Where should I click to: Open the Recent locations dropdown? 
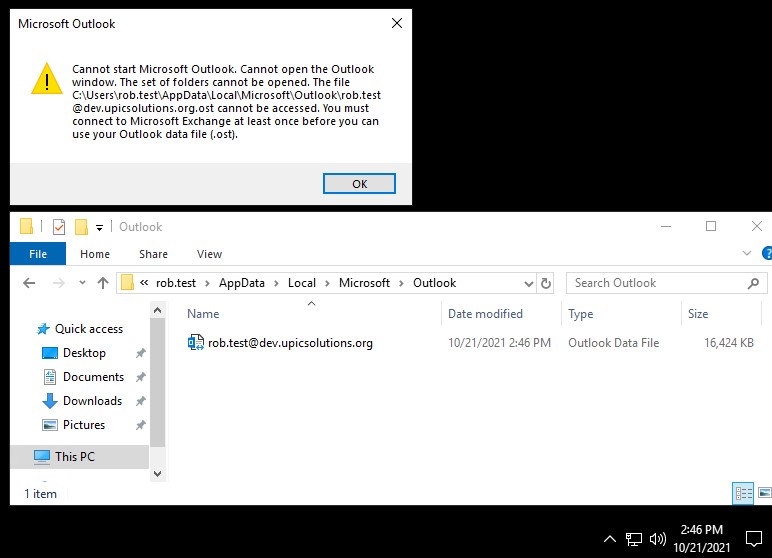(x=82, y=283)
